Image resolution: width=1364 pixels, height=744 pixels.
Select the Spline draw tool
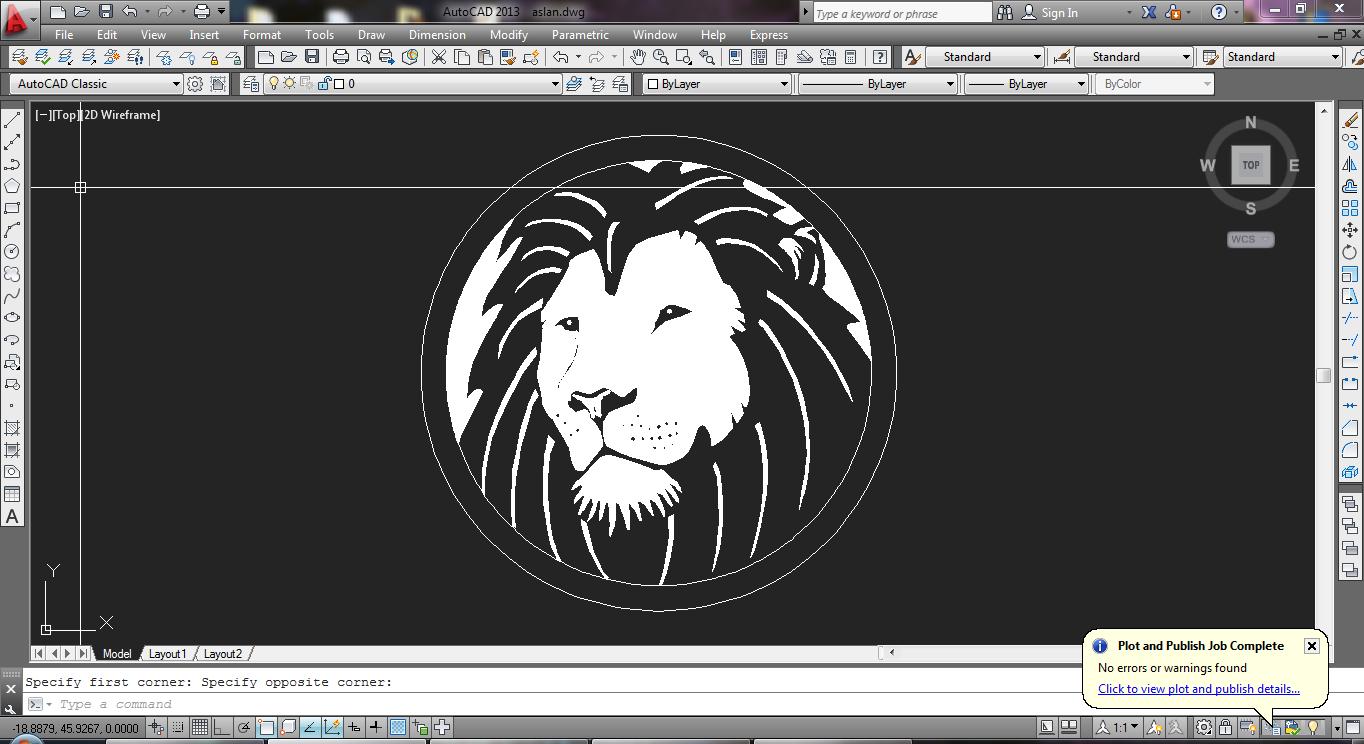(12, 296)
